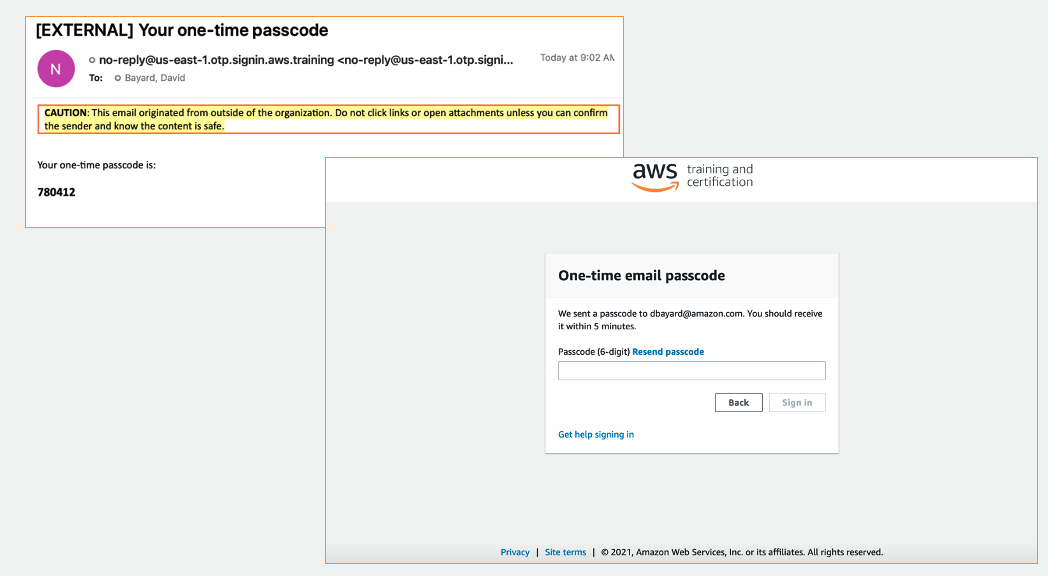Click the yellow CAUTION warning banner
Screen dimensions: 1048x576
[x=329, y=119]
